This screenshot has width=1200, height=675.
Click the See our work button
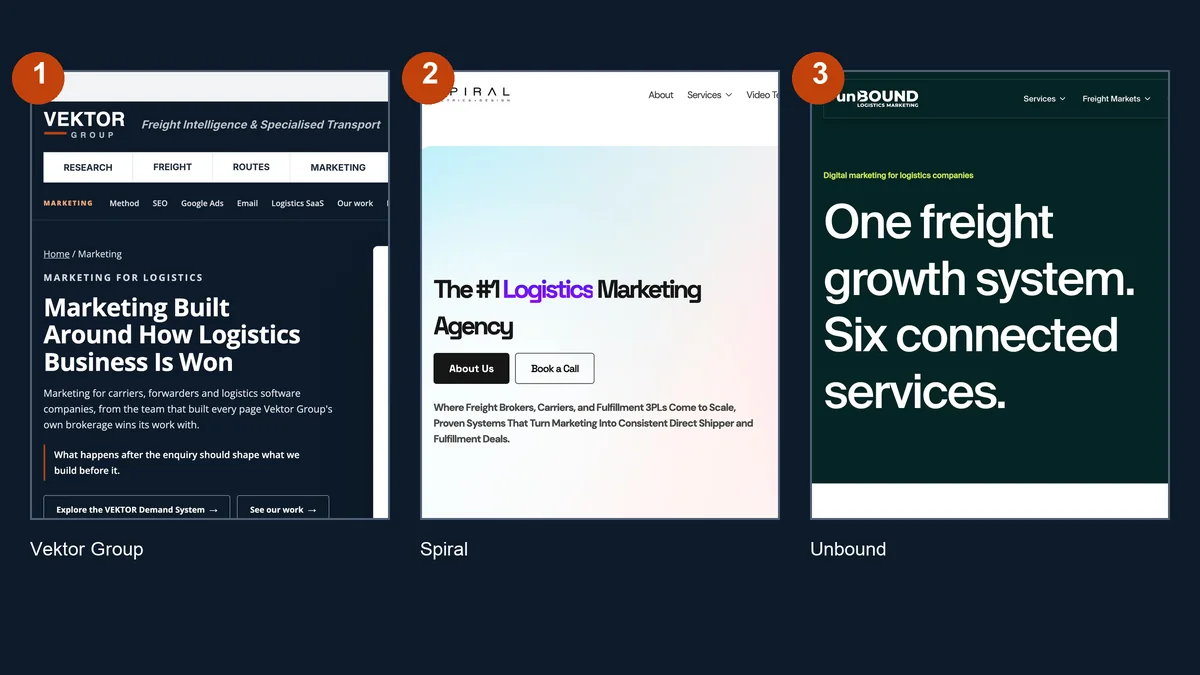[283, 509]
